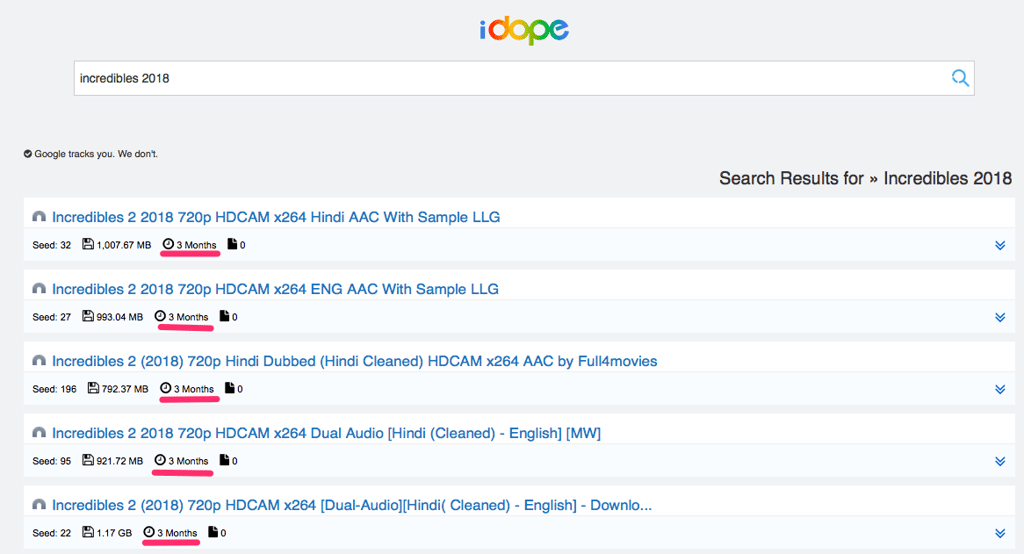Screen dimensions: 1024x554
Task: Click the disk size icon beside 921.72 MB
Action: coord(88,460)
